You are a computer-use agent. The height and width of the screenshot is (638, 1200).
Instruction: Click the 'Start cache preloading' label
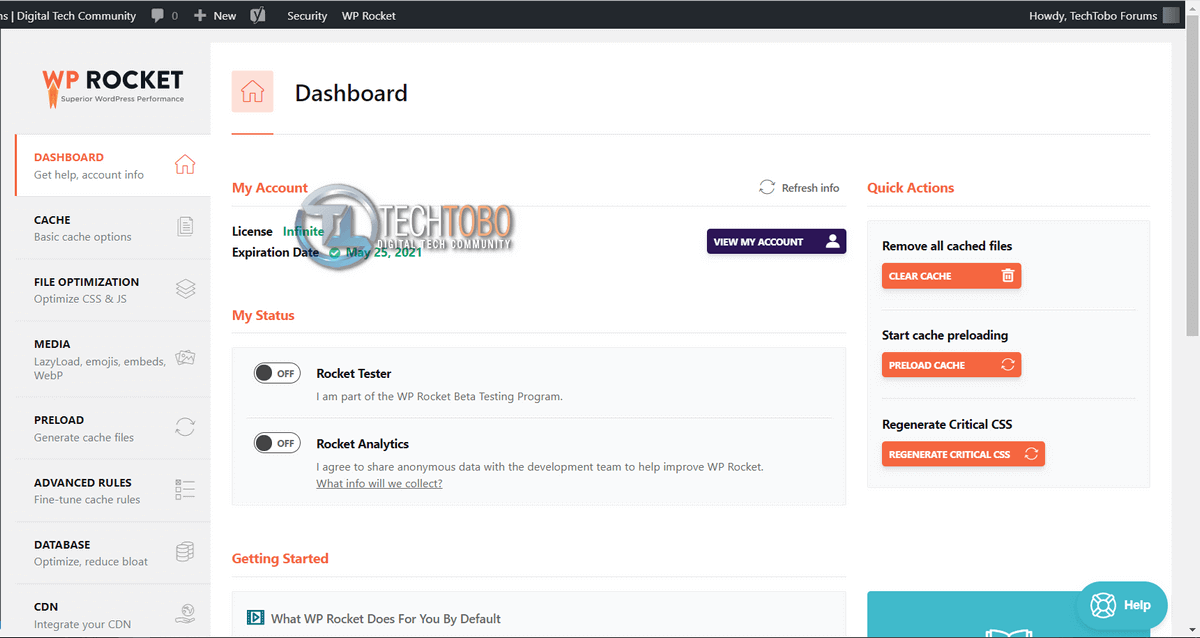point(945,335)
